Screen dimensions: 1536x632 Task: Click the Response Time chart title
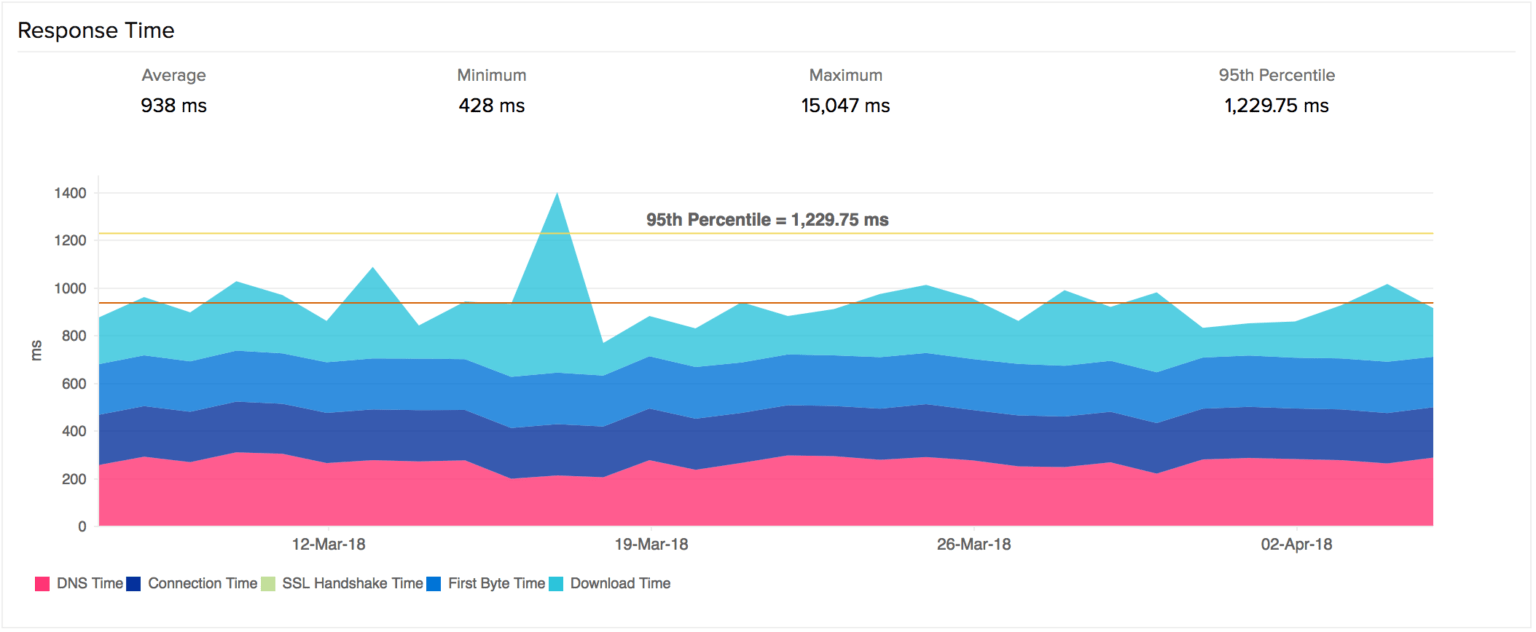tap(96, 30)
